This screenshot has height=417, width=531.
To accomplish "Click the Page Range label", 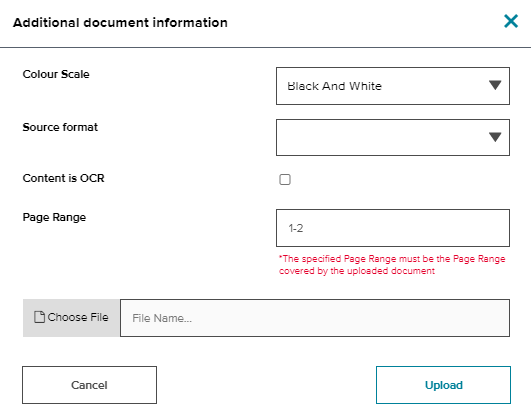I will [54, 217].
